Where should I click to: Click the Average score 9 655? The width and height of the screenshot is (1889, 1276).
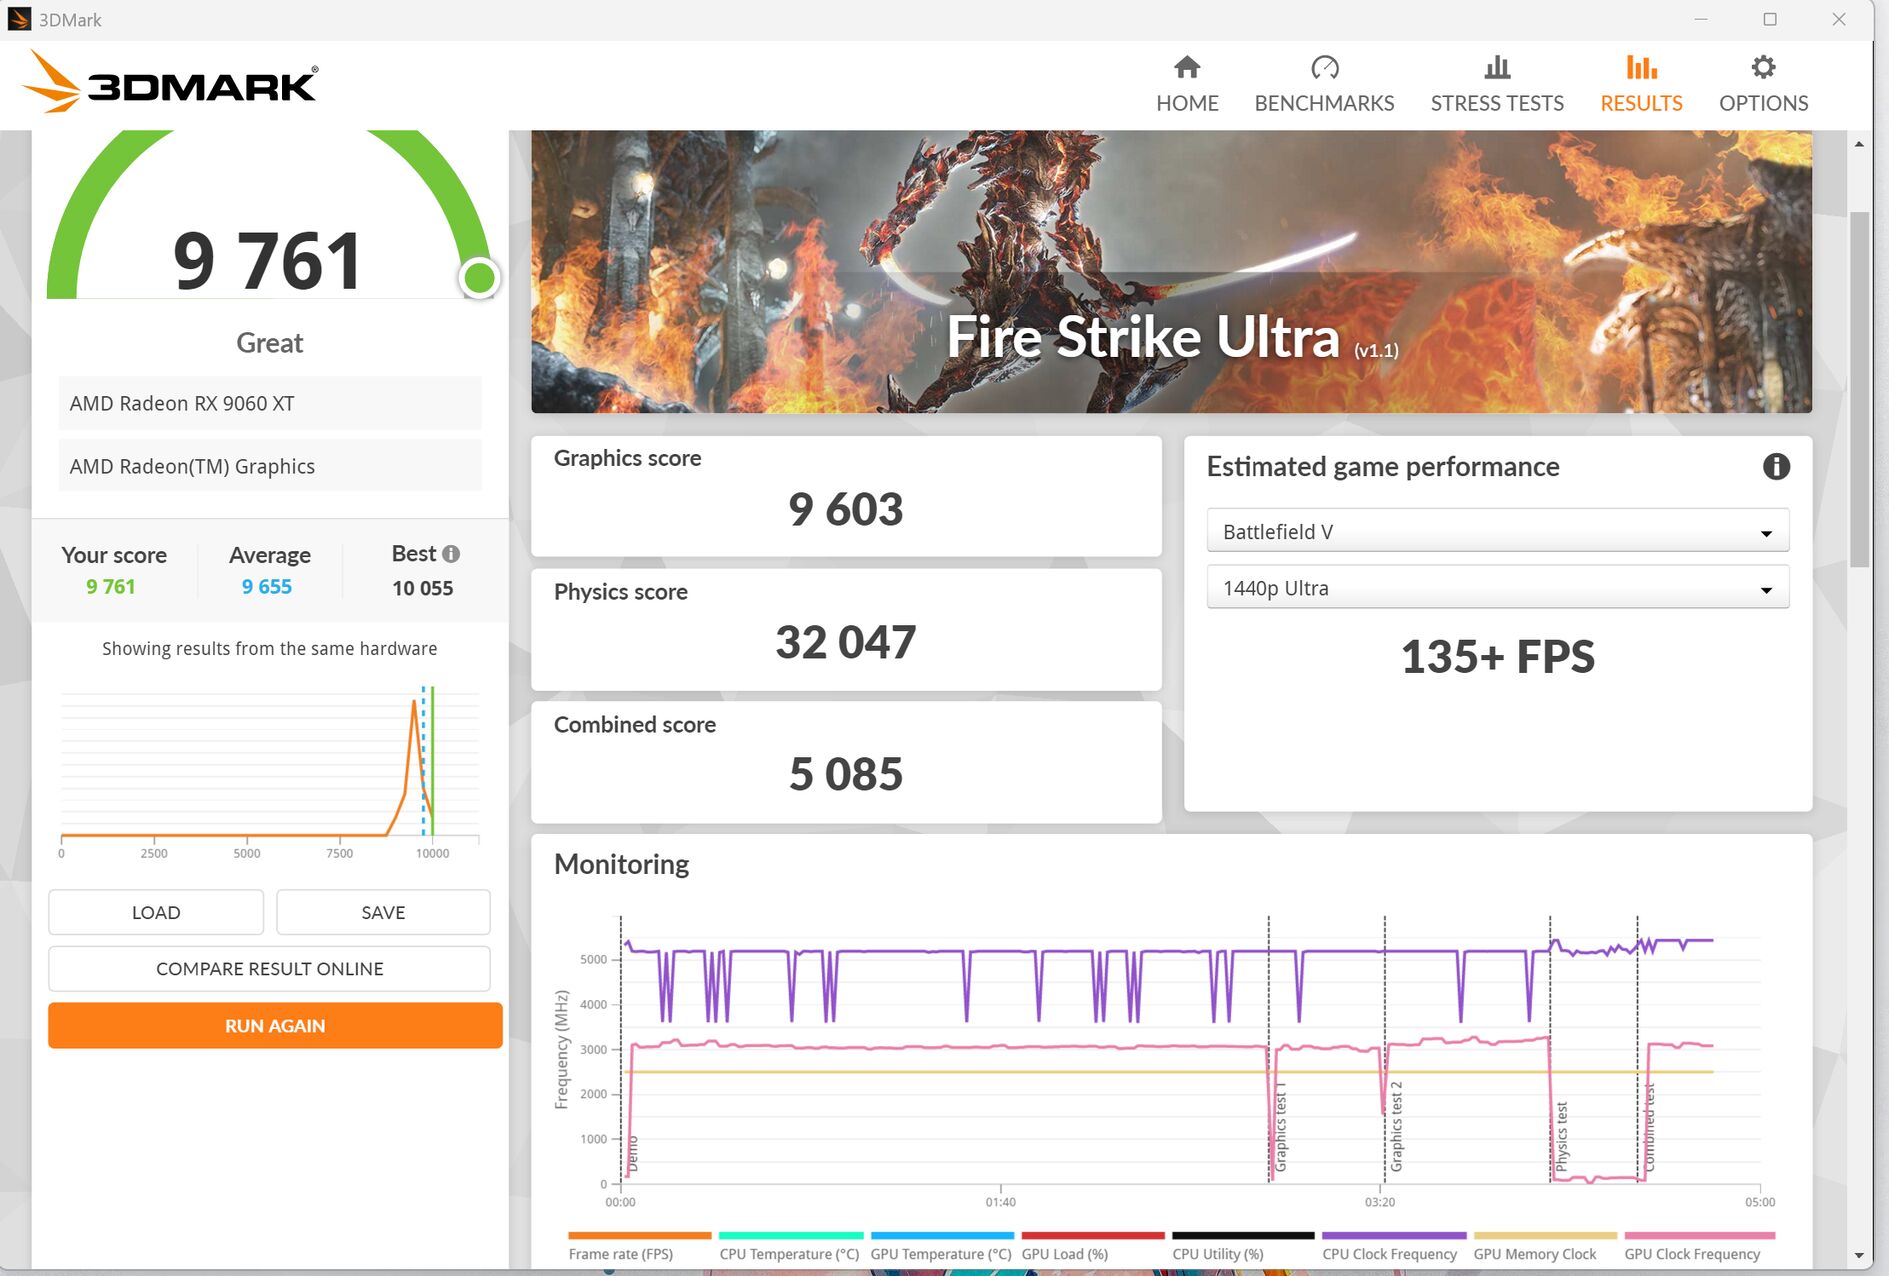267,587
